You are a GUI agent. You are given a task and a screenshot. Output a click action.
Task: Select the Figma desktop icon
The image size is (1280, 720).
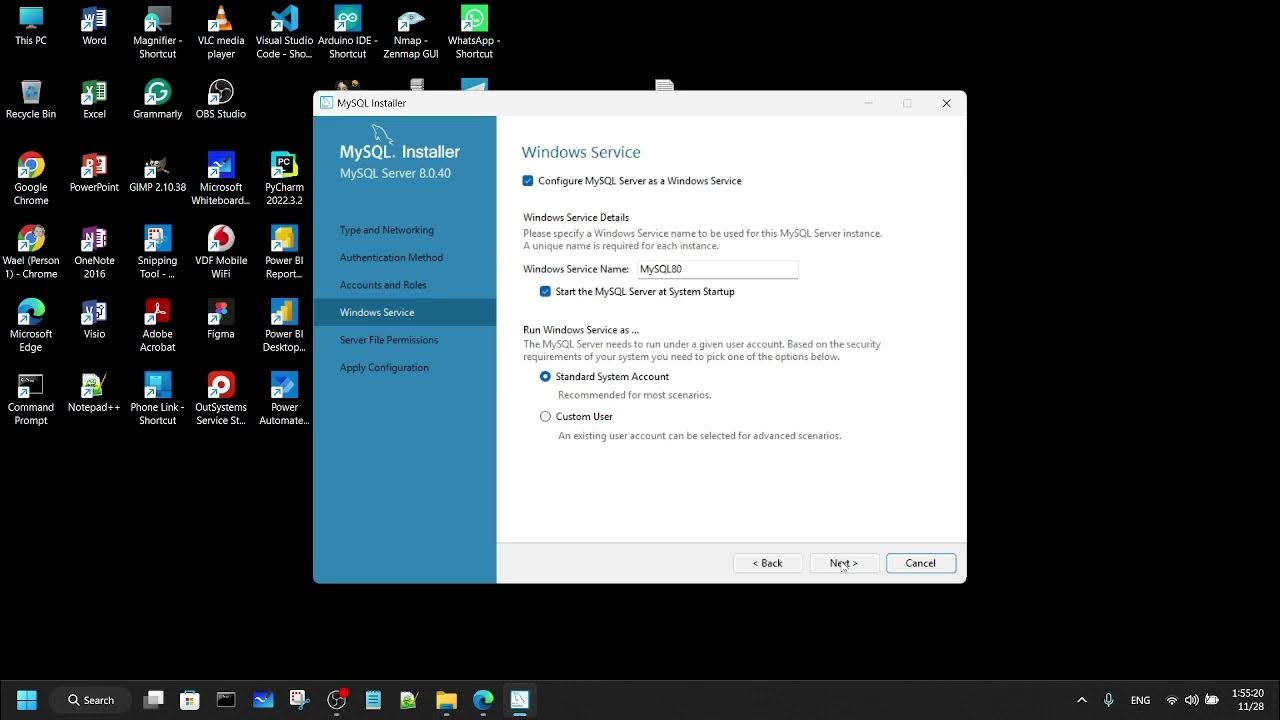coord(221,320)
